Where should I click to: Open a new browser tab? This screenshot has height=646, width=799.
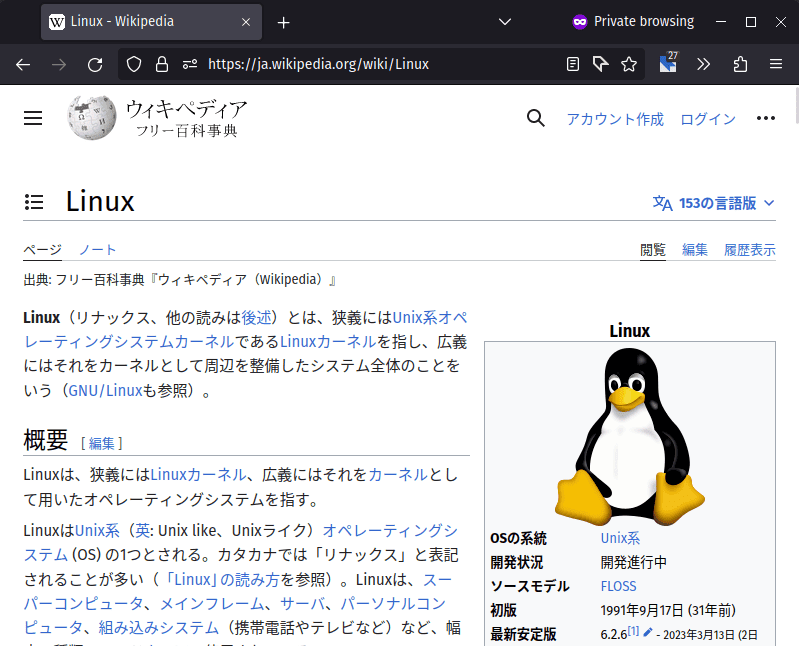click(x=283, y=22)
